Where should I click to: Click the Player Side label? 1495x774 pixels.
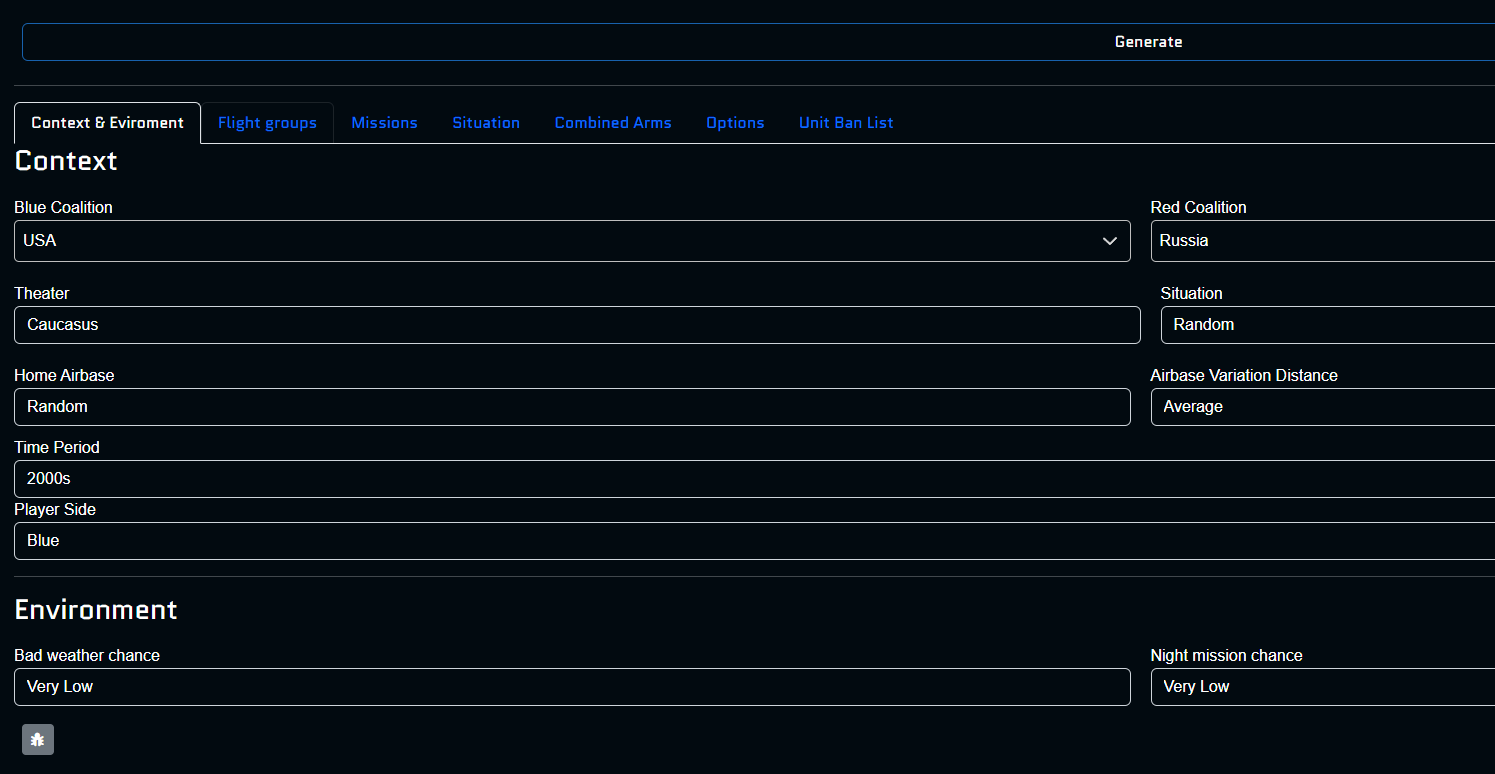[x=55, y=510]
